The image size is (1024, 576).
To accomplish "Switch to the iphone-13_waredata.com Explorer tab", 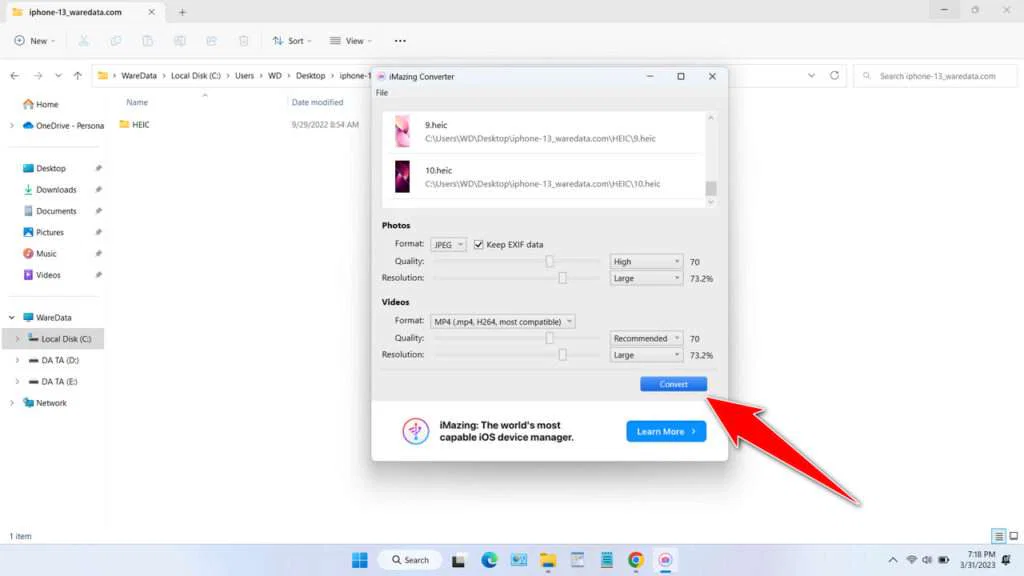I will coord(75,13).
